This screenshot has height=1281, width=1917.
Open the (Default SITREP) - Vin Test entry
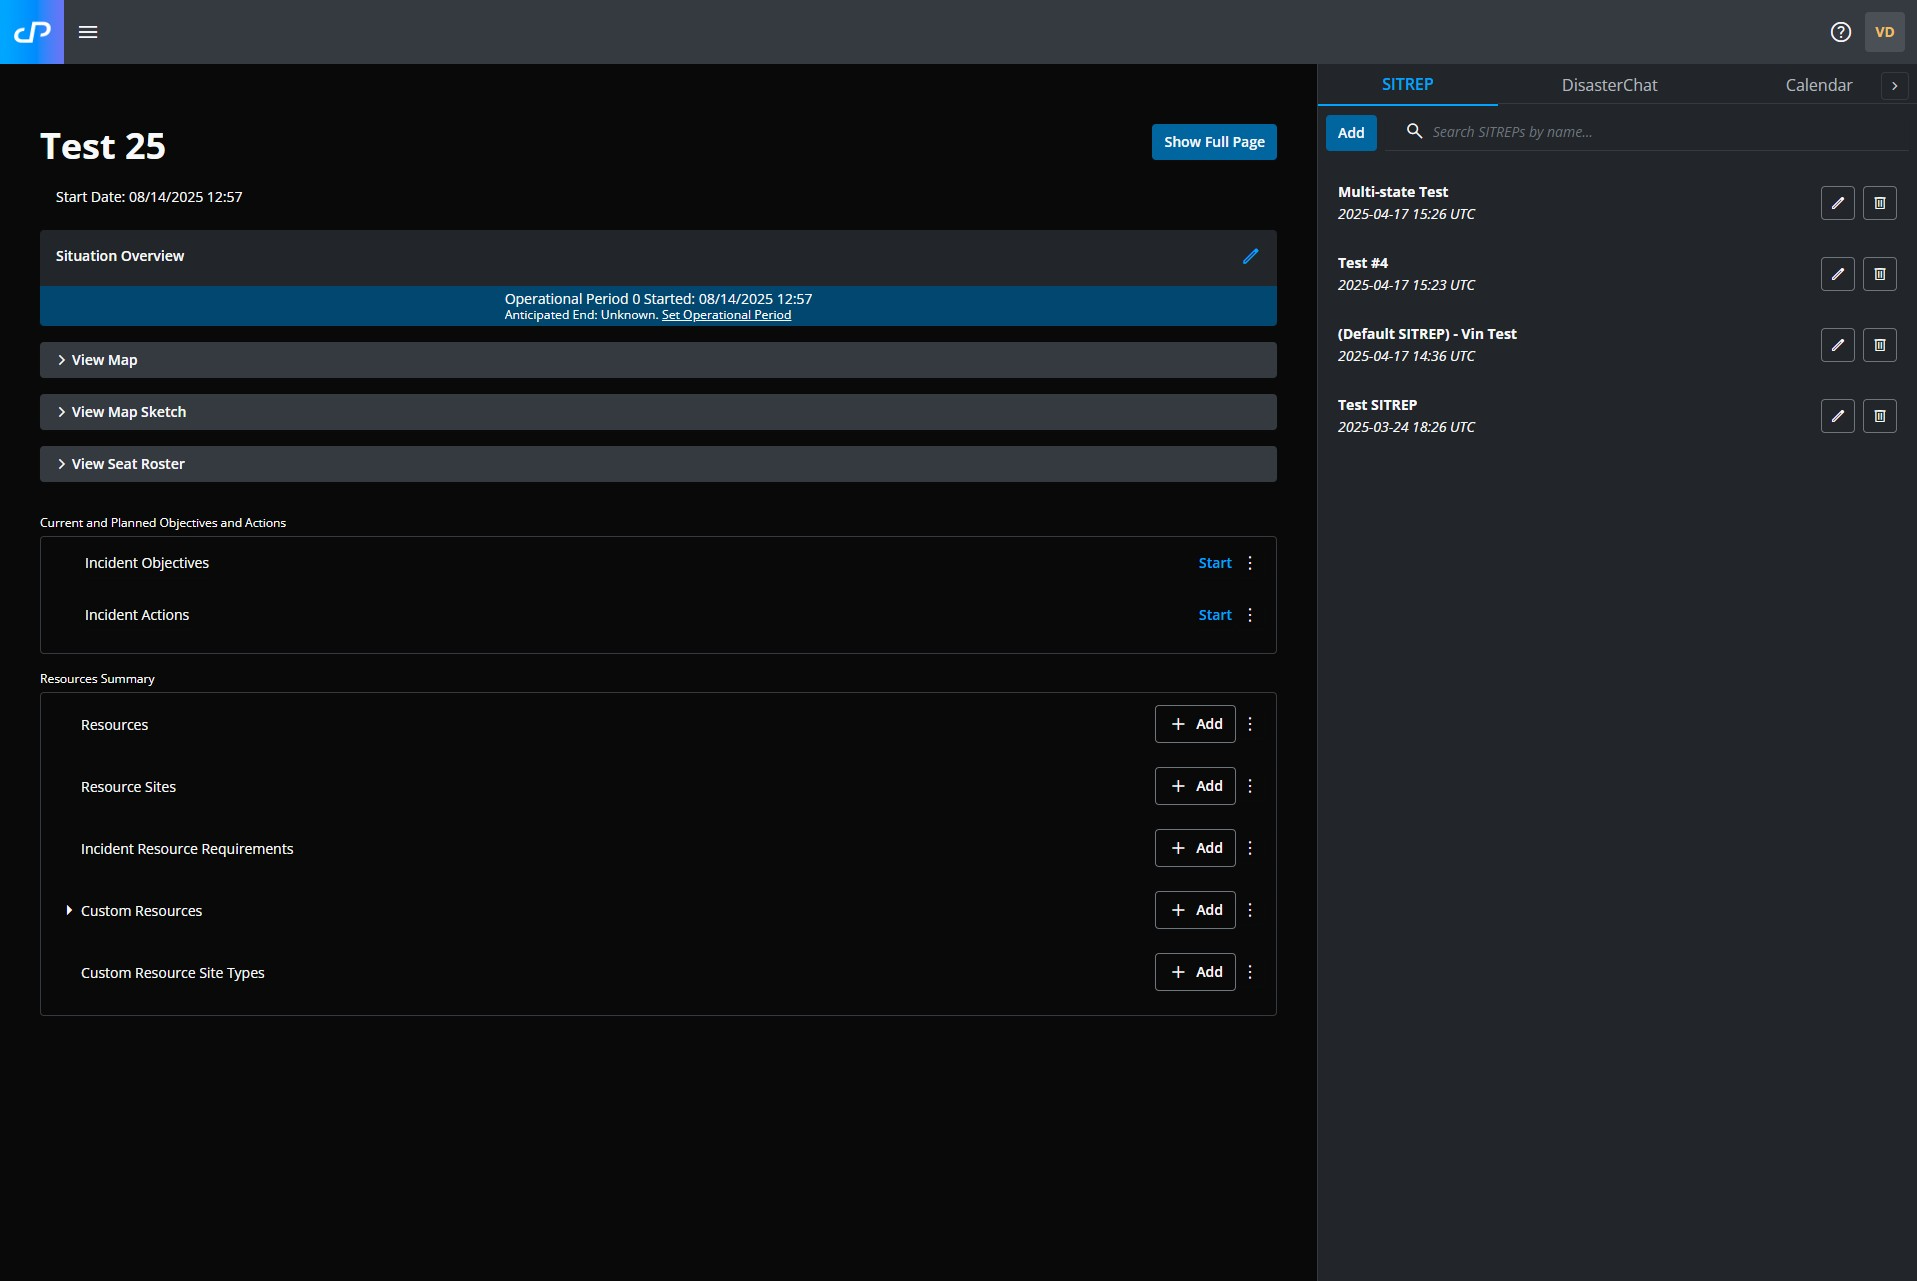click(1427, 334)
